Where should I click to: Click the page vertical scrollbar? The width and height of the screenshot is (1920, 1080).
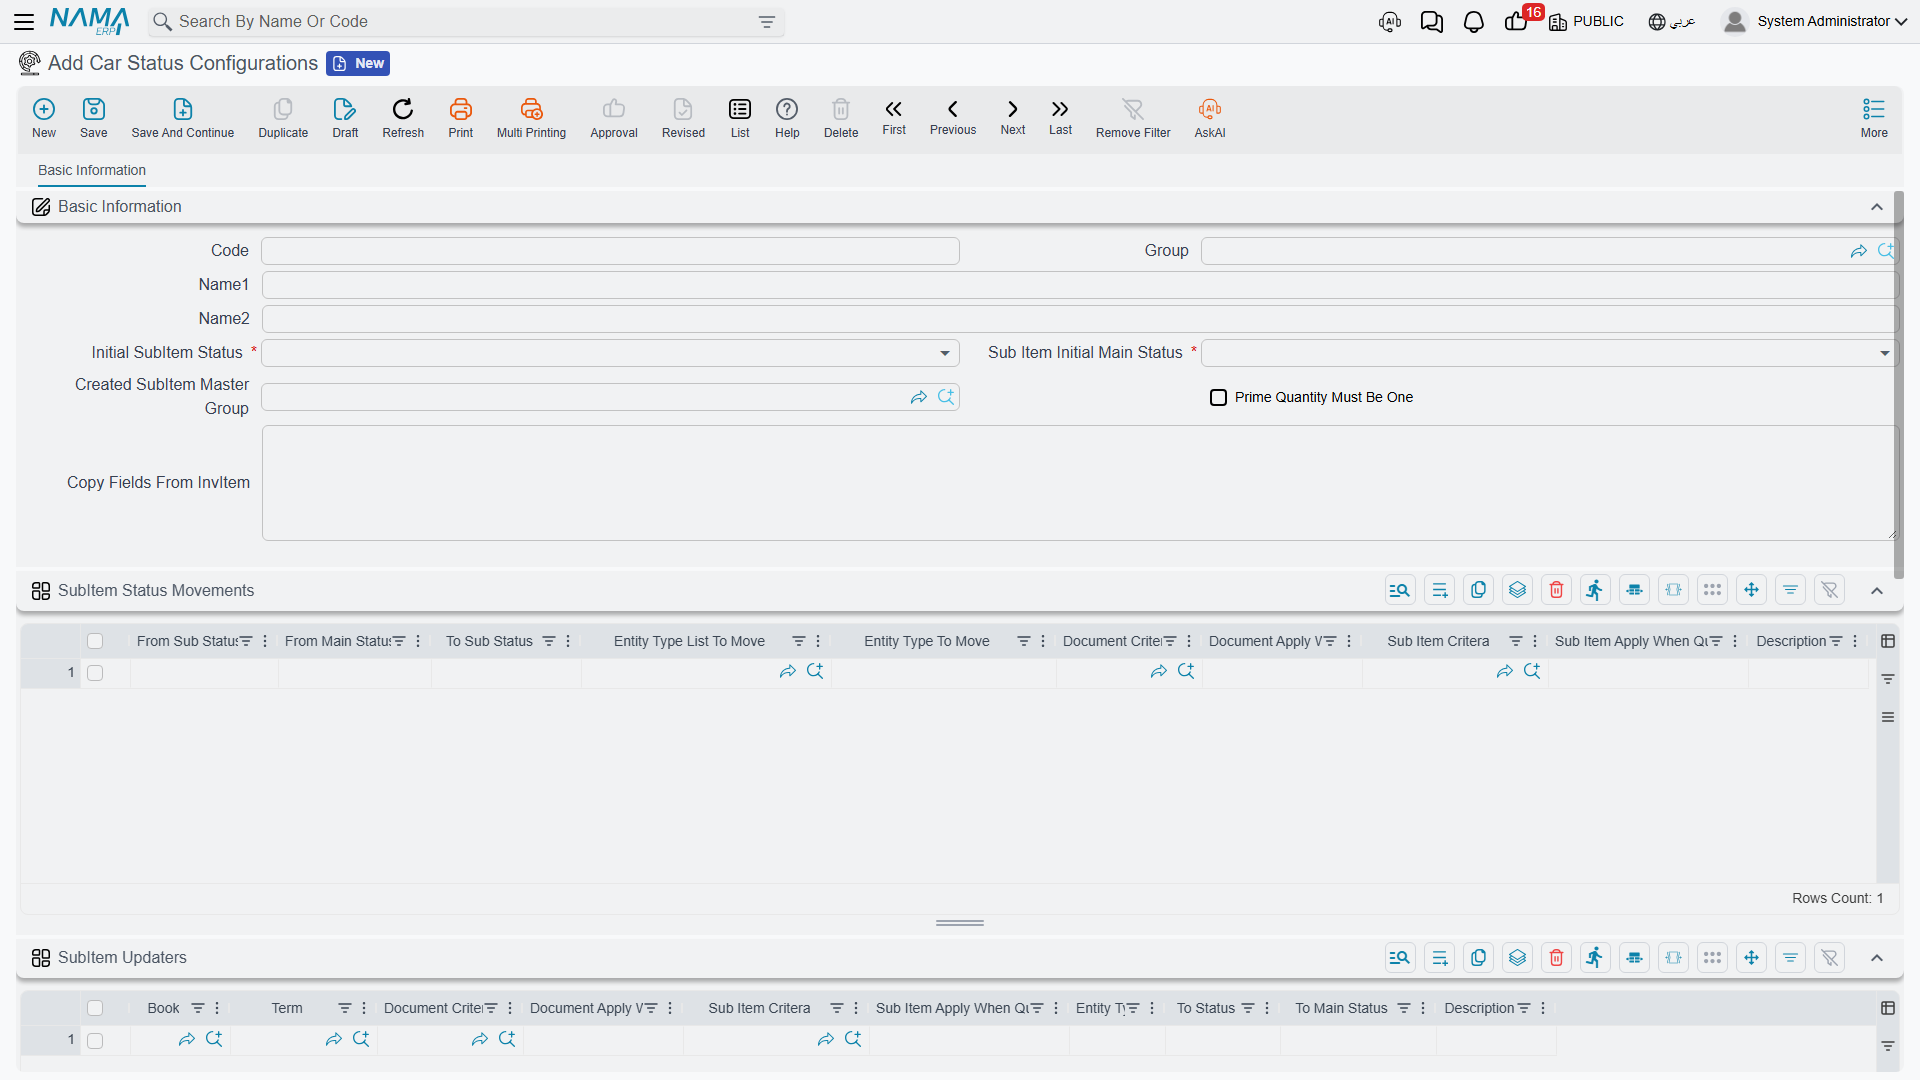tap(1898, 385)
